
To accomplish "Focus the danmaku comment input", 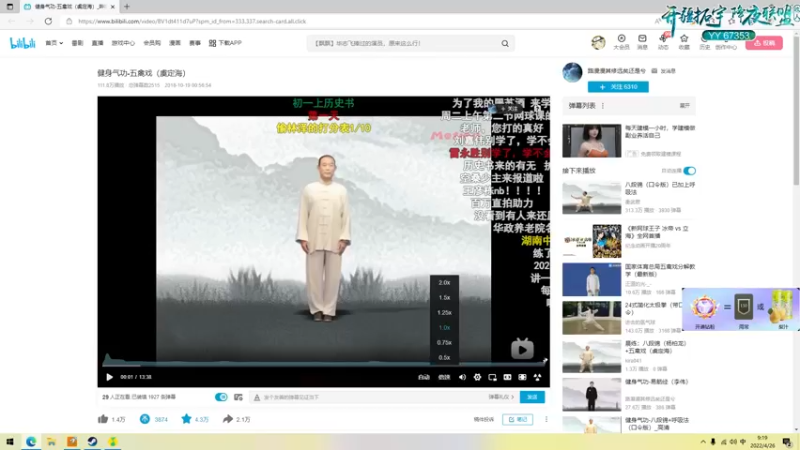I will click(x=372, y=397).
